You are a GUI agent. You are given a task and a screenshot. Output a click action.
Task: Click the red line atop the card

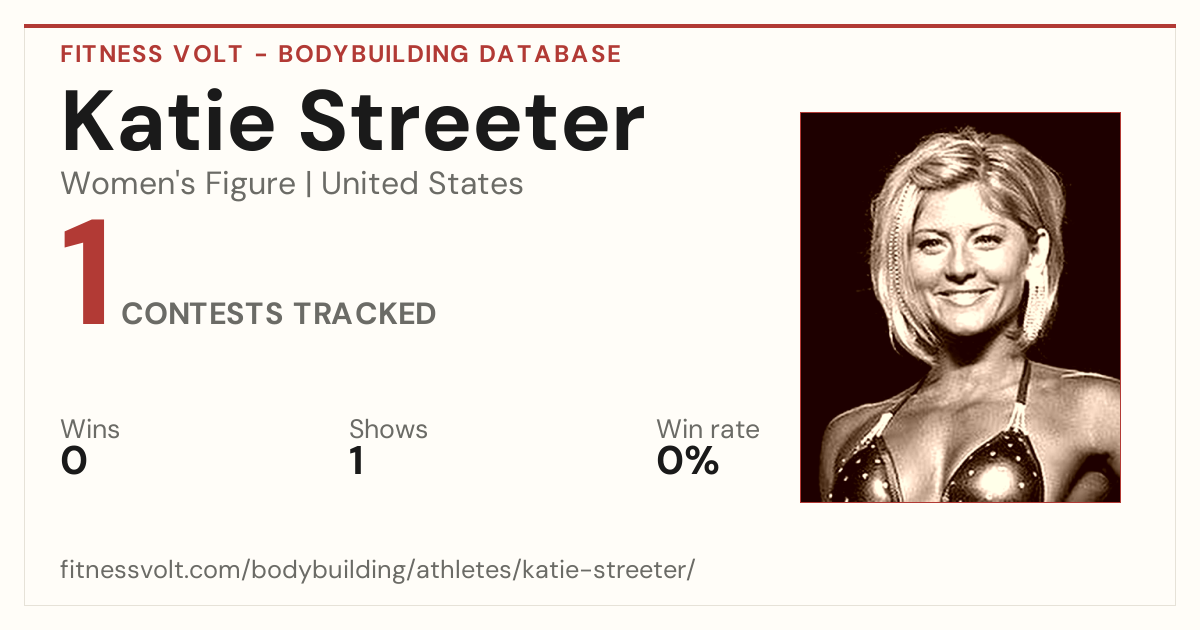pos(600,26)
